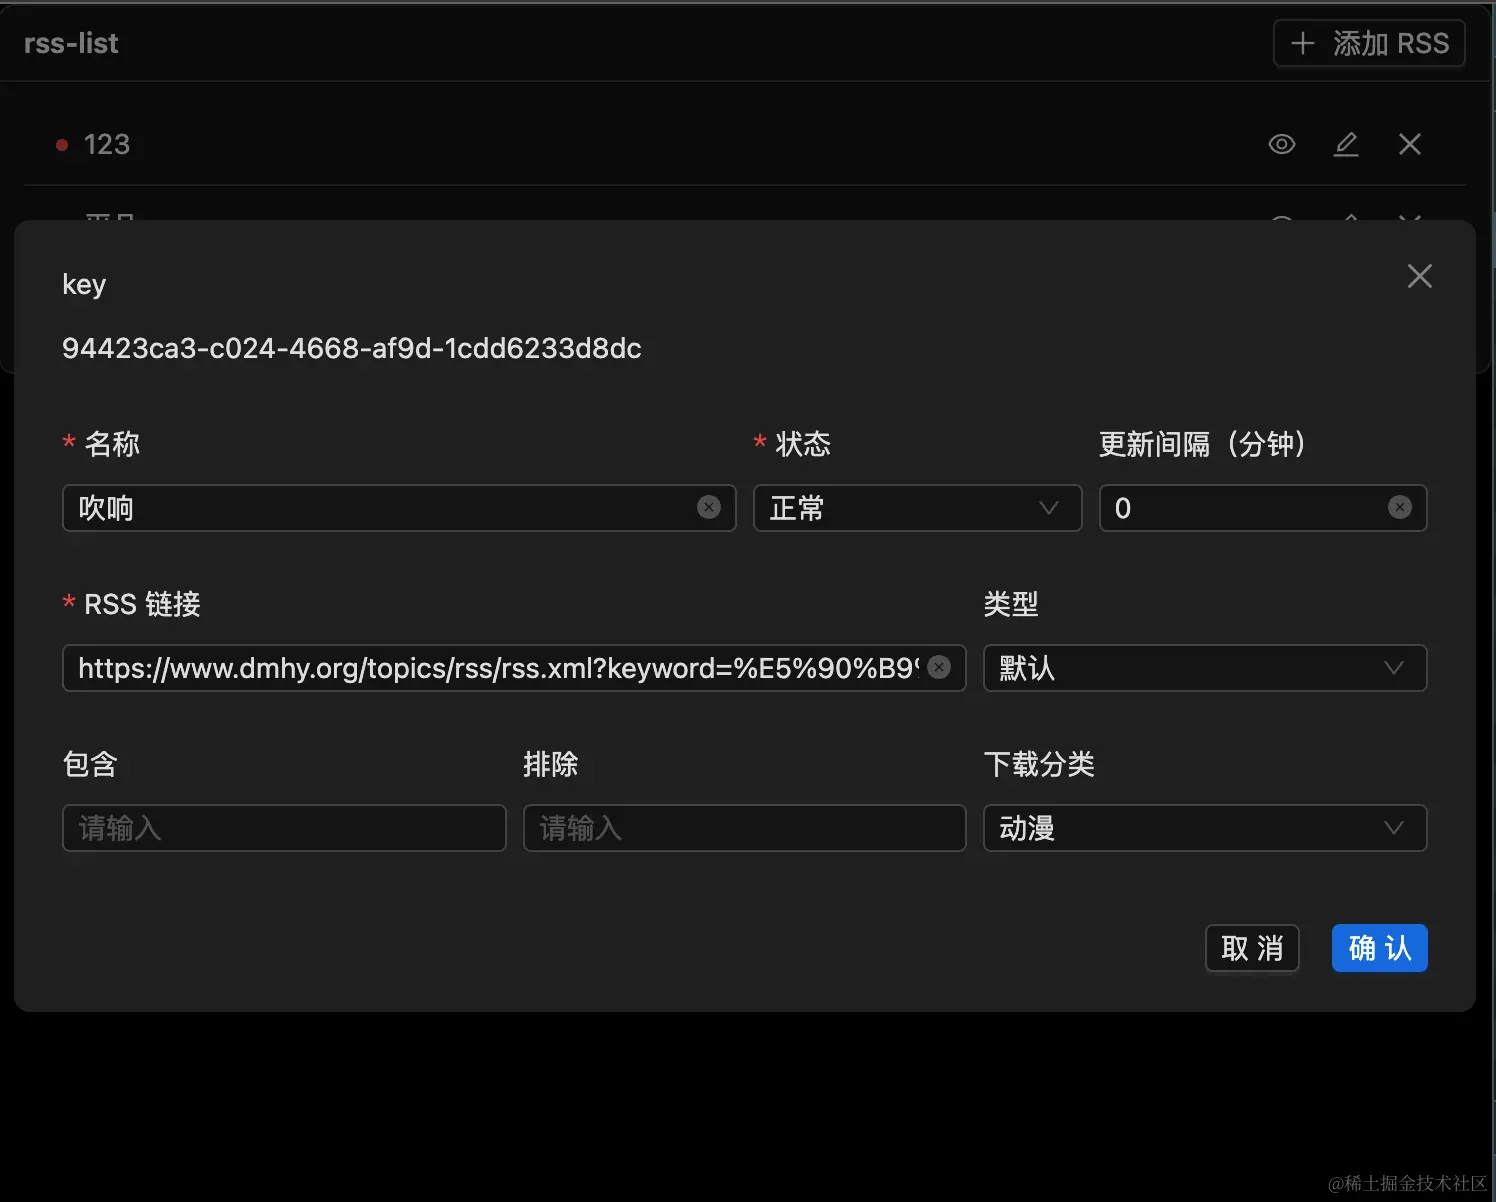Preview the 123 feed with the eye icon
The image size is (1496, 1202).
pos(1281,144)
